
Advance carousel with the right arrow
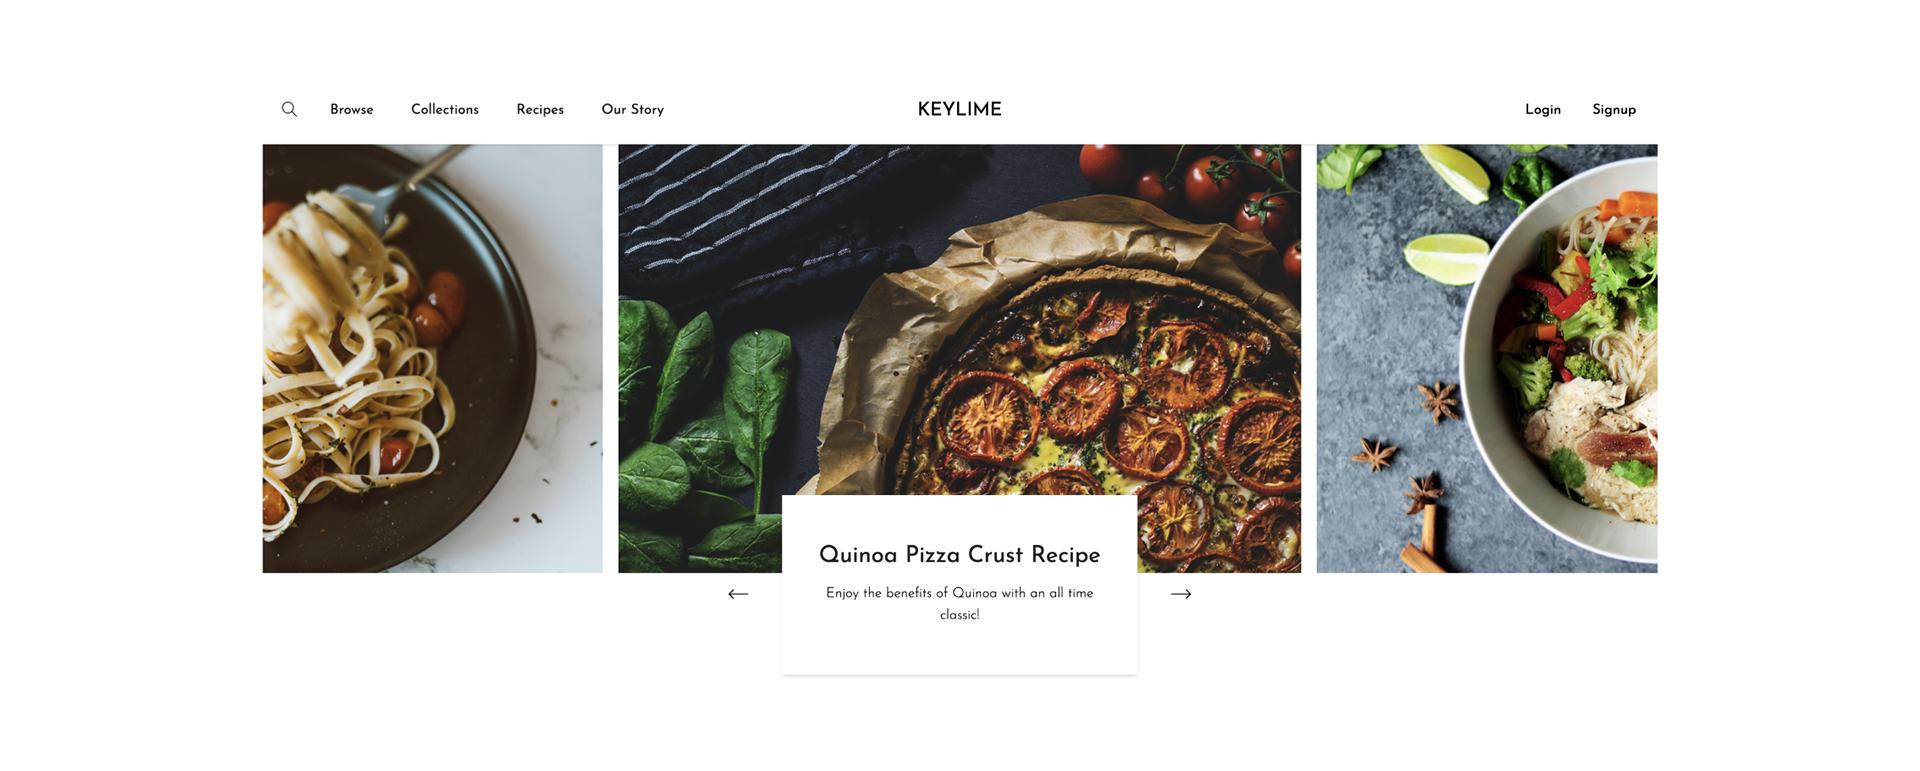coord(1181,594)
